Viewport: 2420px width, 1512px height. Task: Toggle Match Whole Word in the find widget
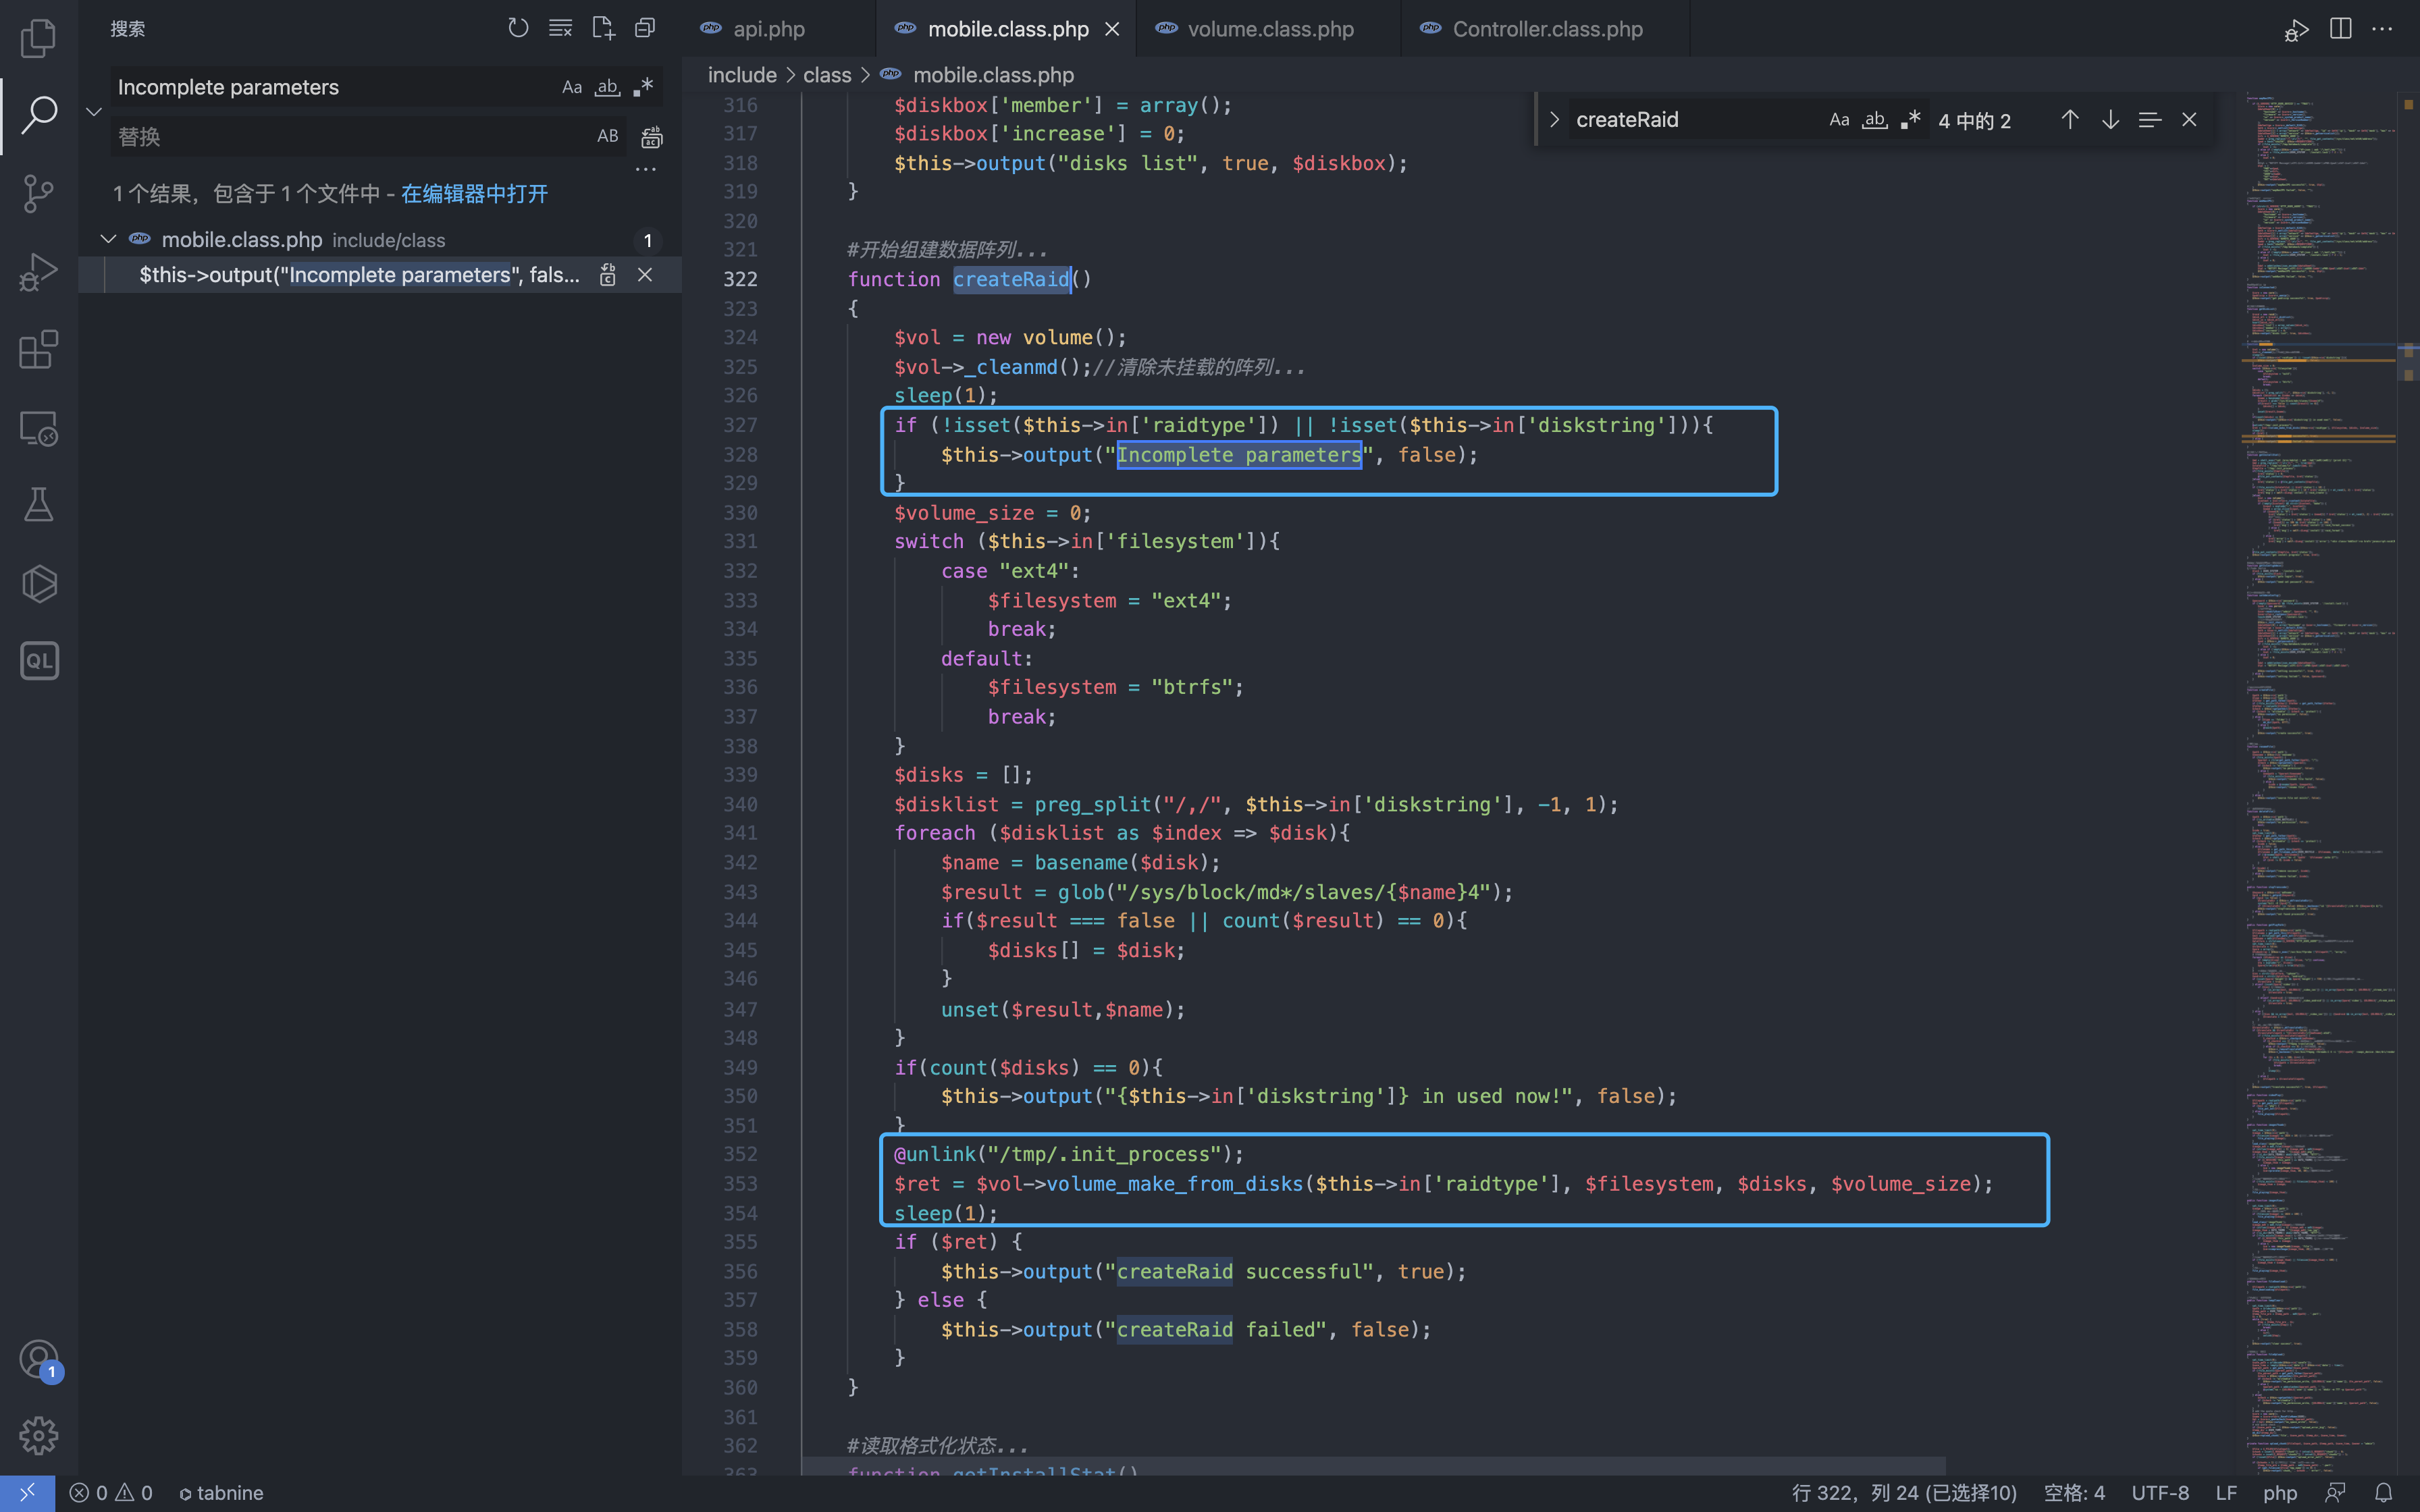tap(1874, 120)
